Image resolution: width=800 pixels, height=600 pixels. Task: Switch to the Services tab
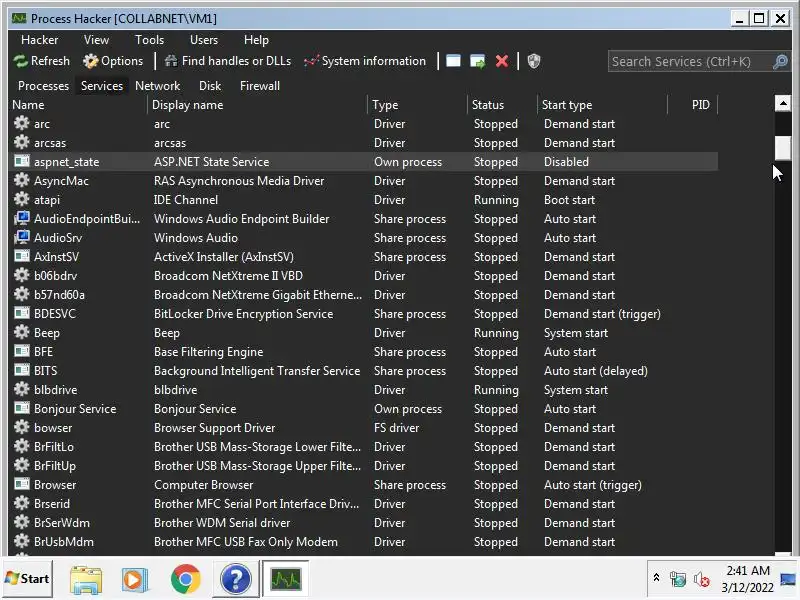102,86
